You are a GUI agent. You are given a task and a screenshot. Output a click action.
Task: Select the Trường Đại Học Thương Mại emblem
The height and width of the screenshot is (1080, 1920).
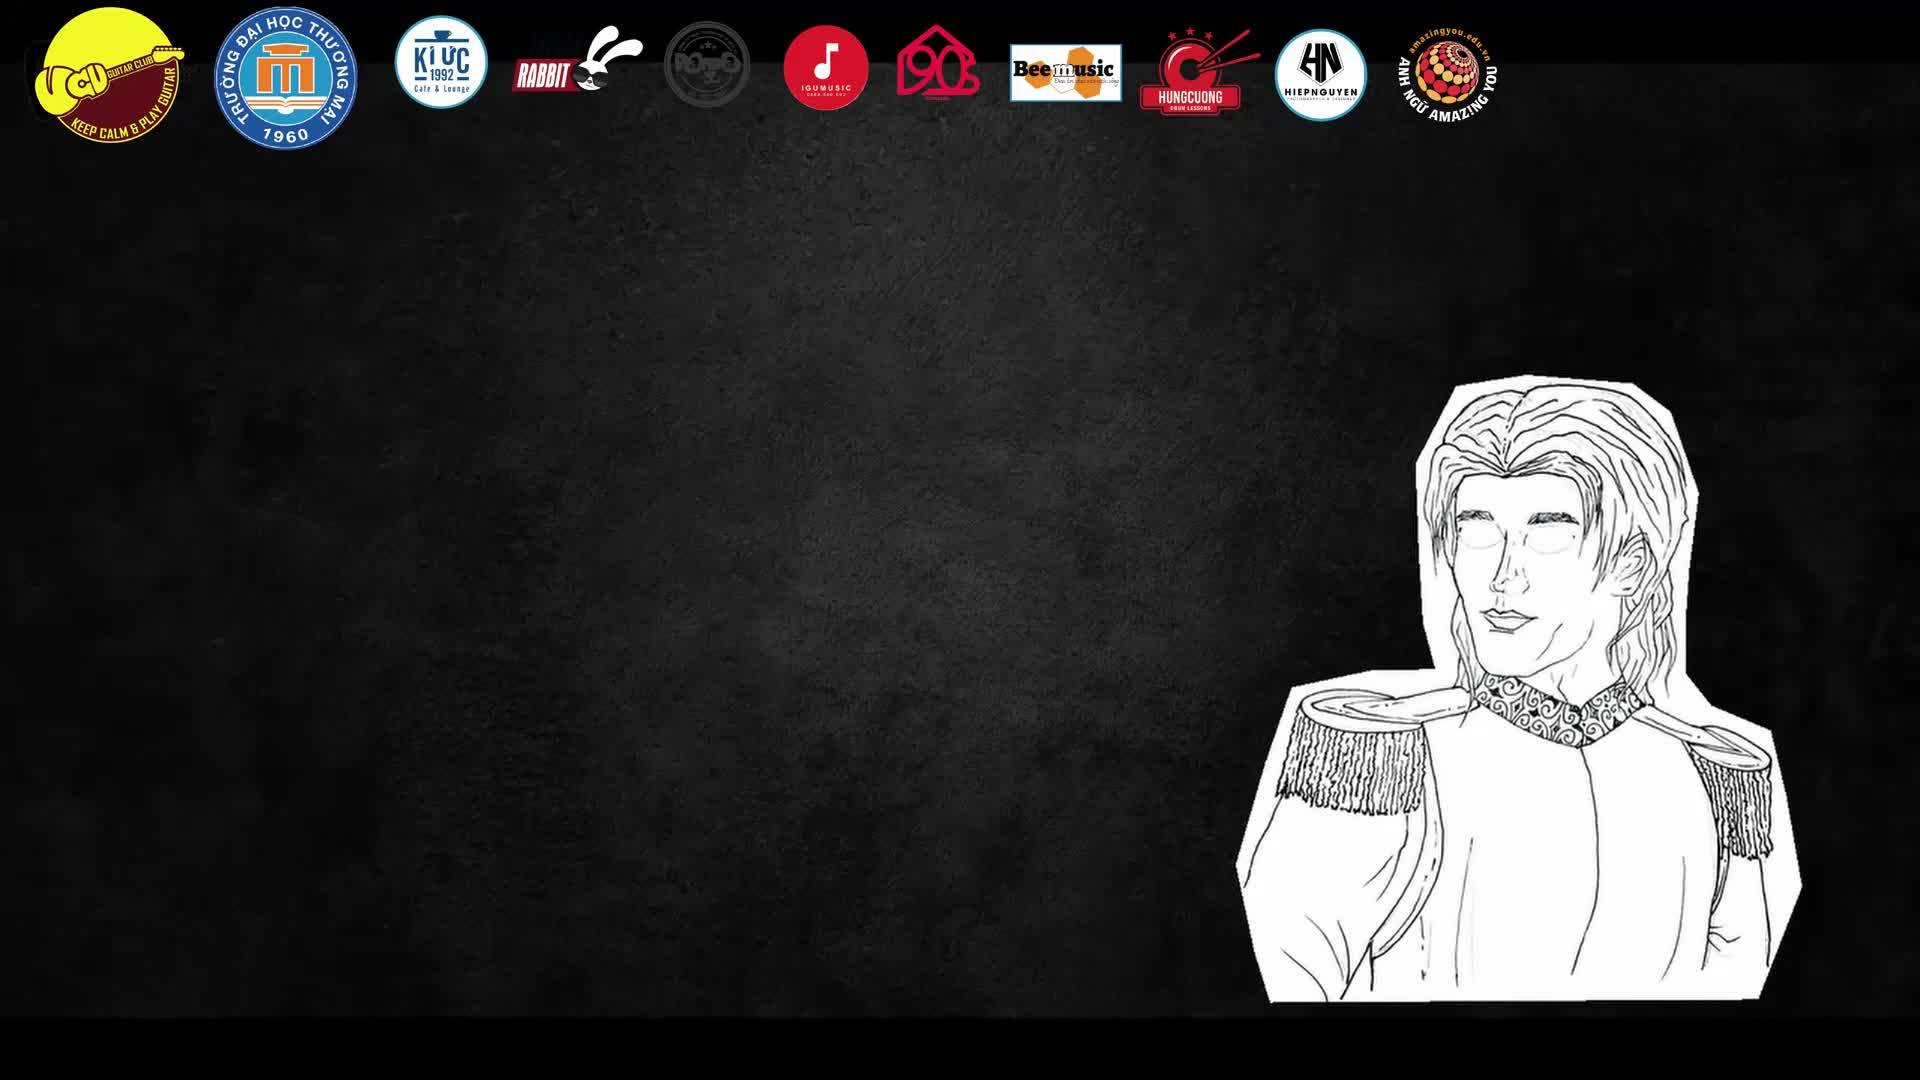pyautogui.click(x=286, y=78)
